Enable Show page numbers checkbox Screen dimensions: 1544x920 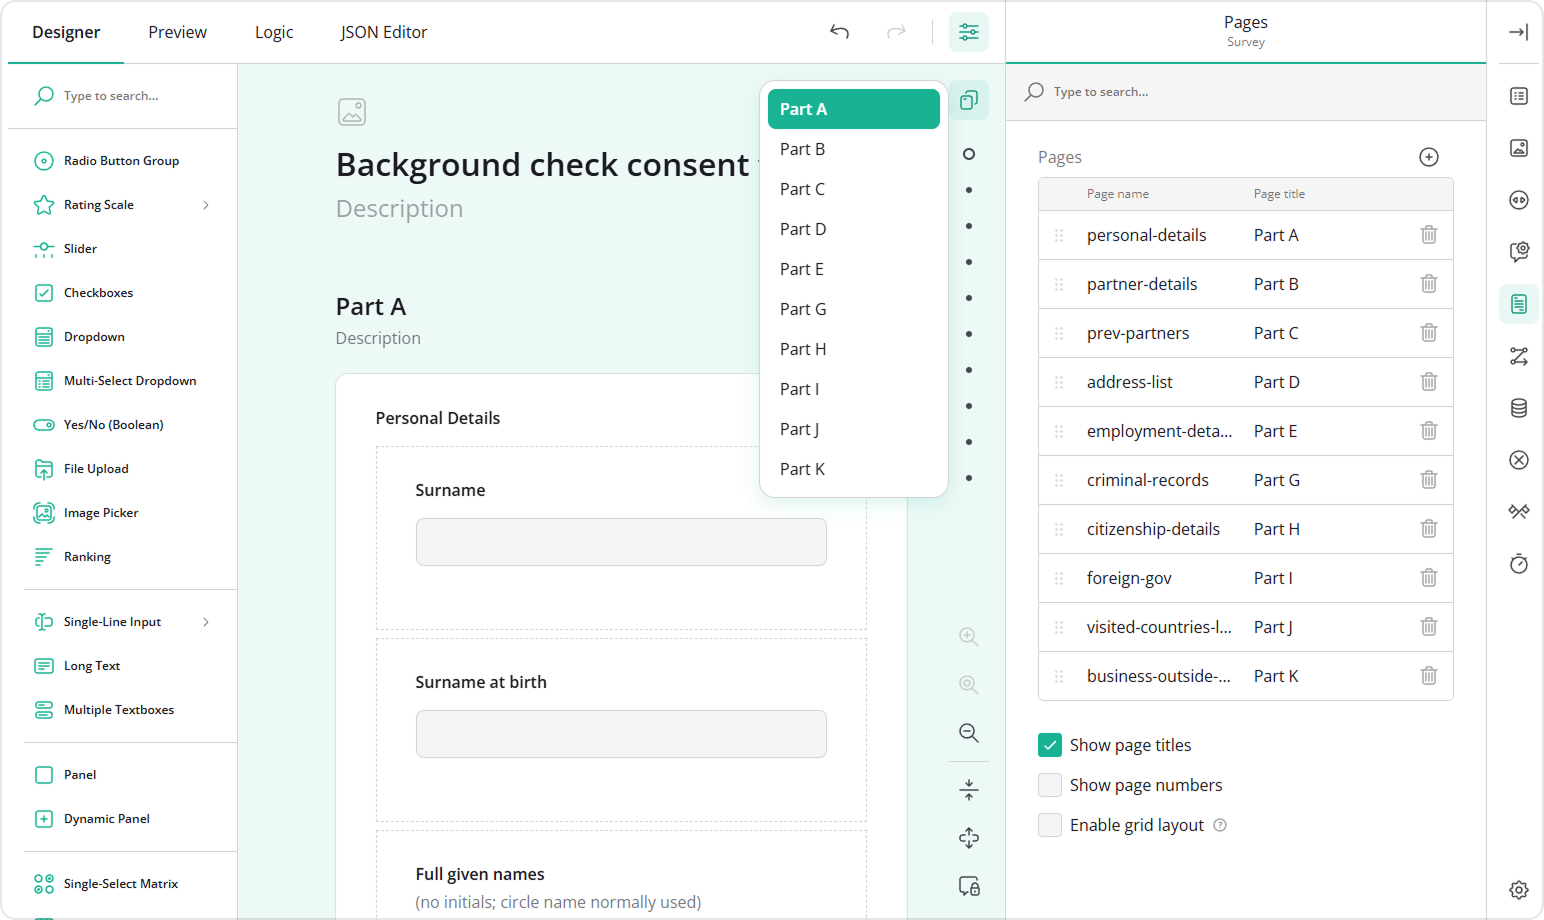(x=1050, y=785)
